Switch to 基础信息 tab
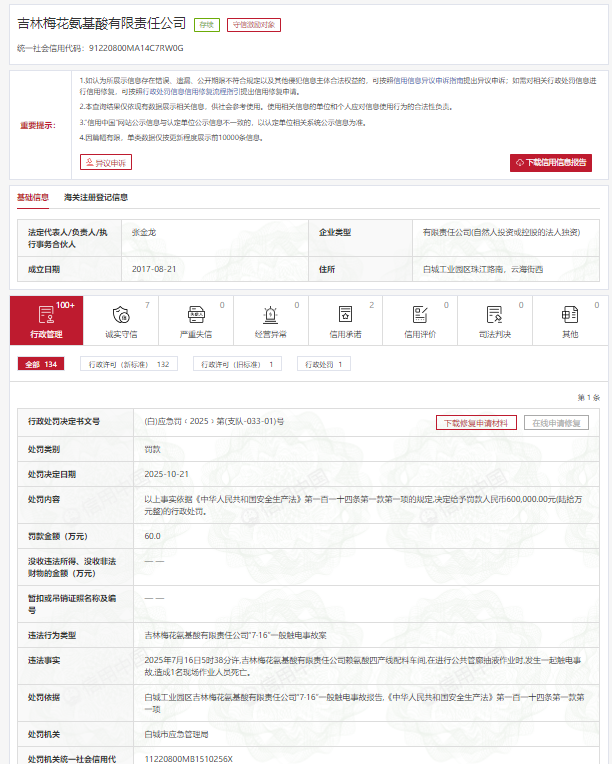Viewport: 612px width, 765px height. pyautogui.click(x=33, y=198)
